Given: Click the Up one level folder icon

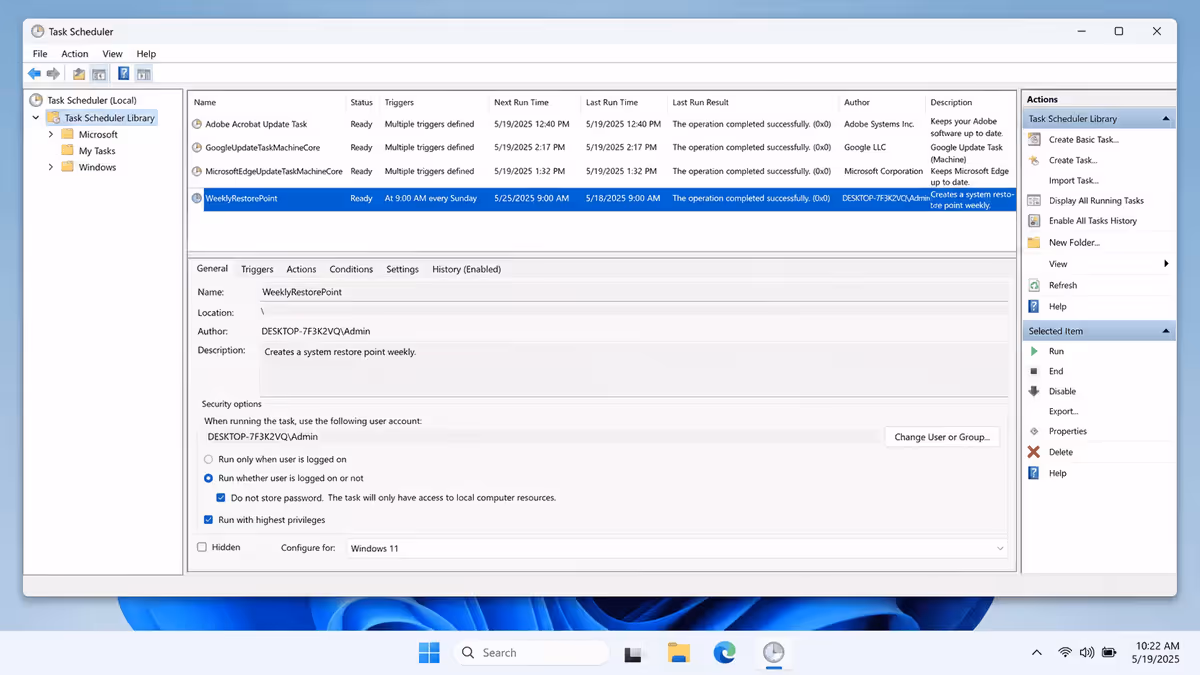Looking at the screenshot, I should click(79, 74).
